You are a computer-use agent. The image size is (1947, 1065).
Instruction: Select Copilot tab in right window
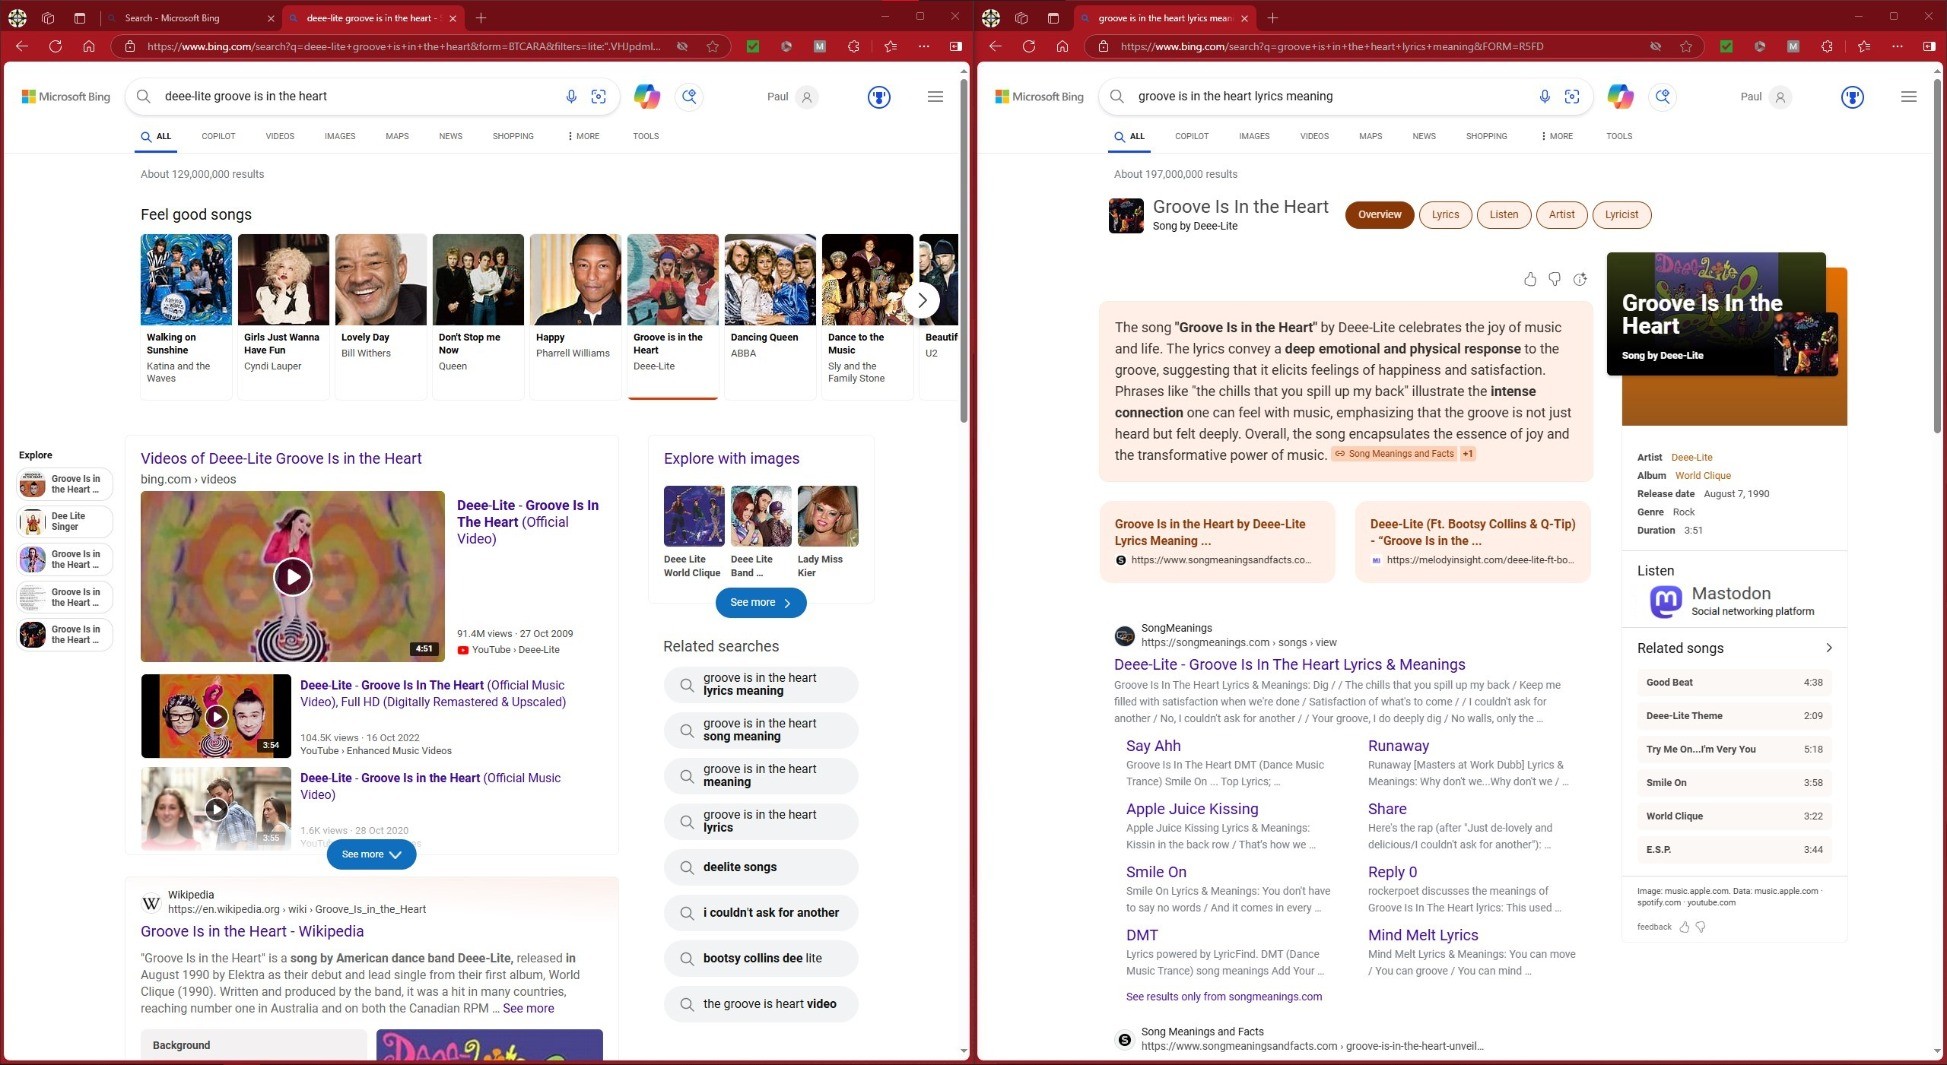pyautogui.click(x=1192, y=136)
